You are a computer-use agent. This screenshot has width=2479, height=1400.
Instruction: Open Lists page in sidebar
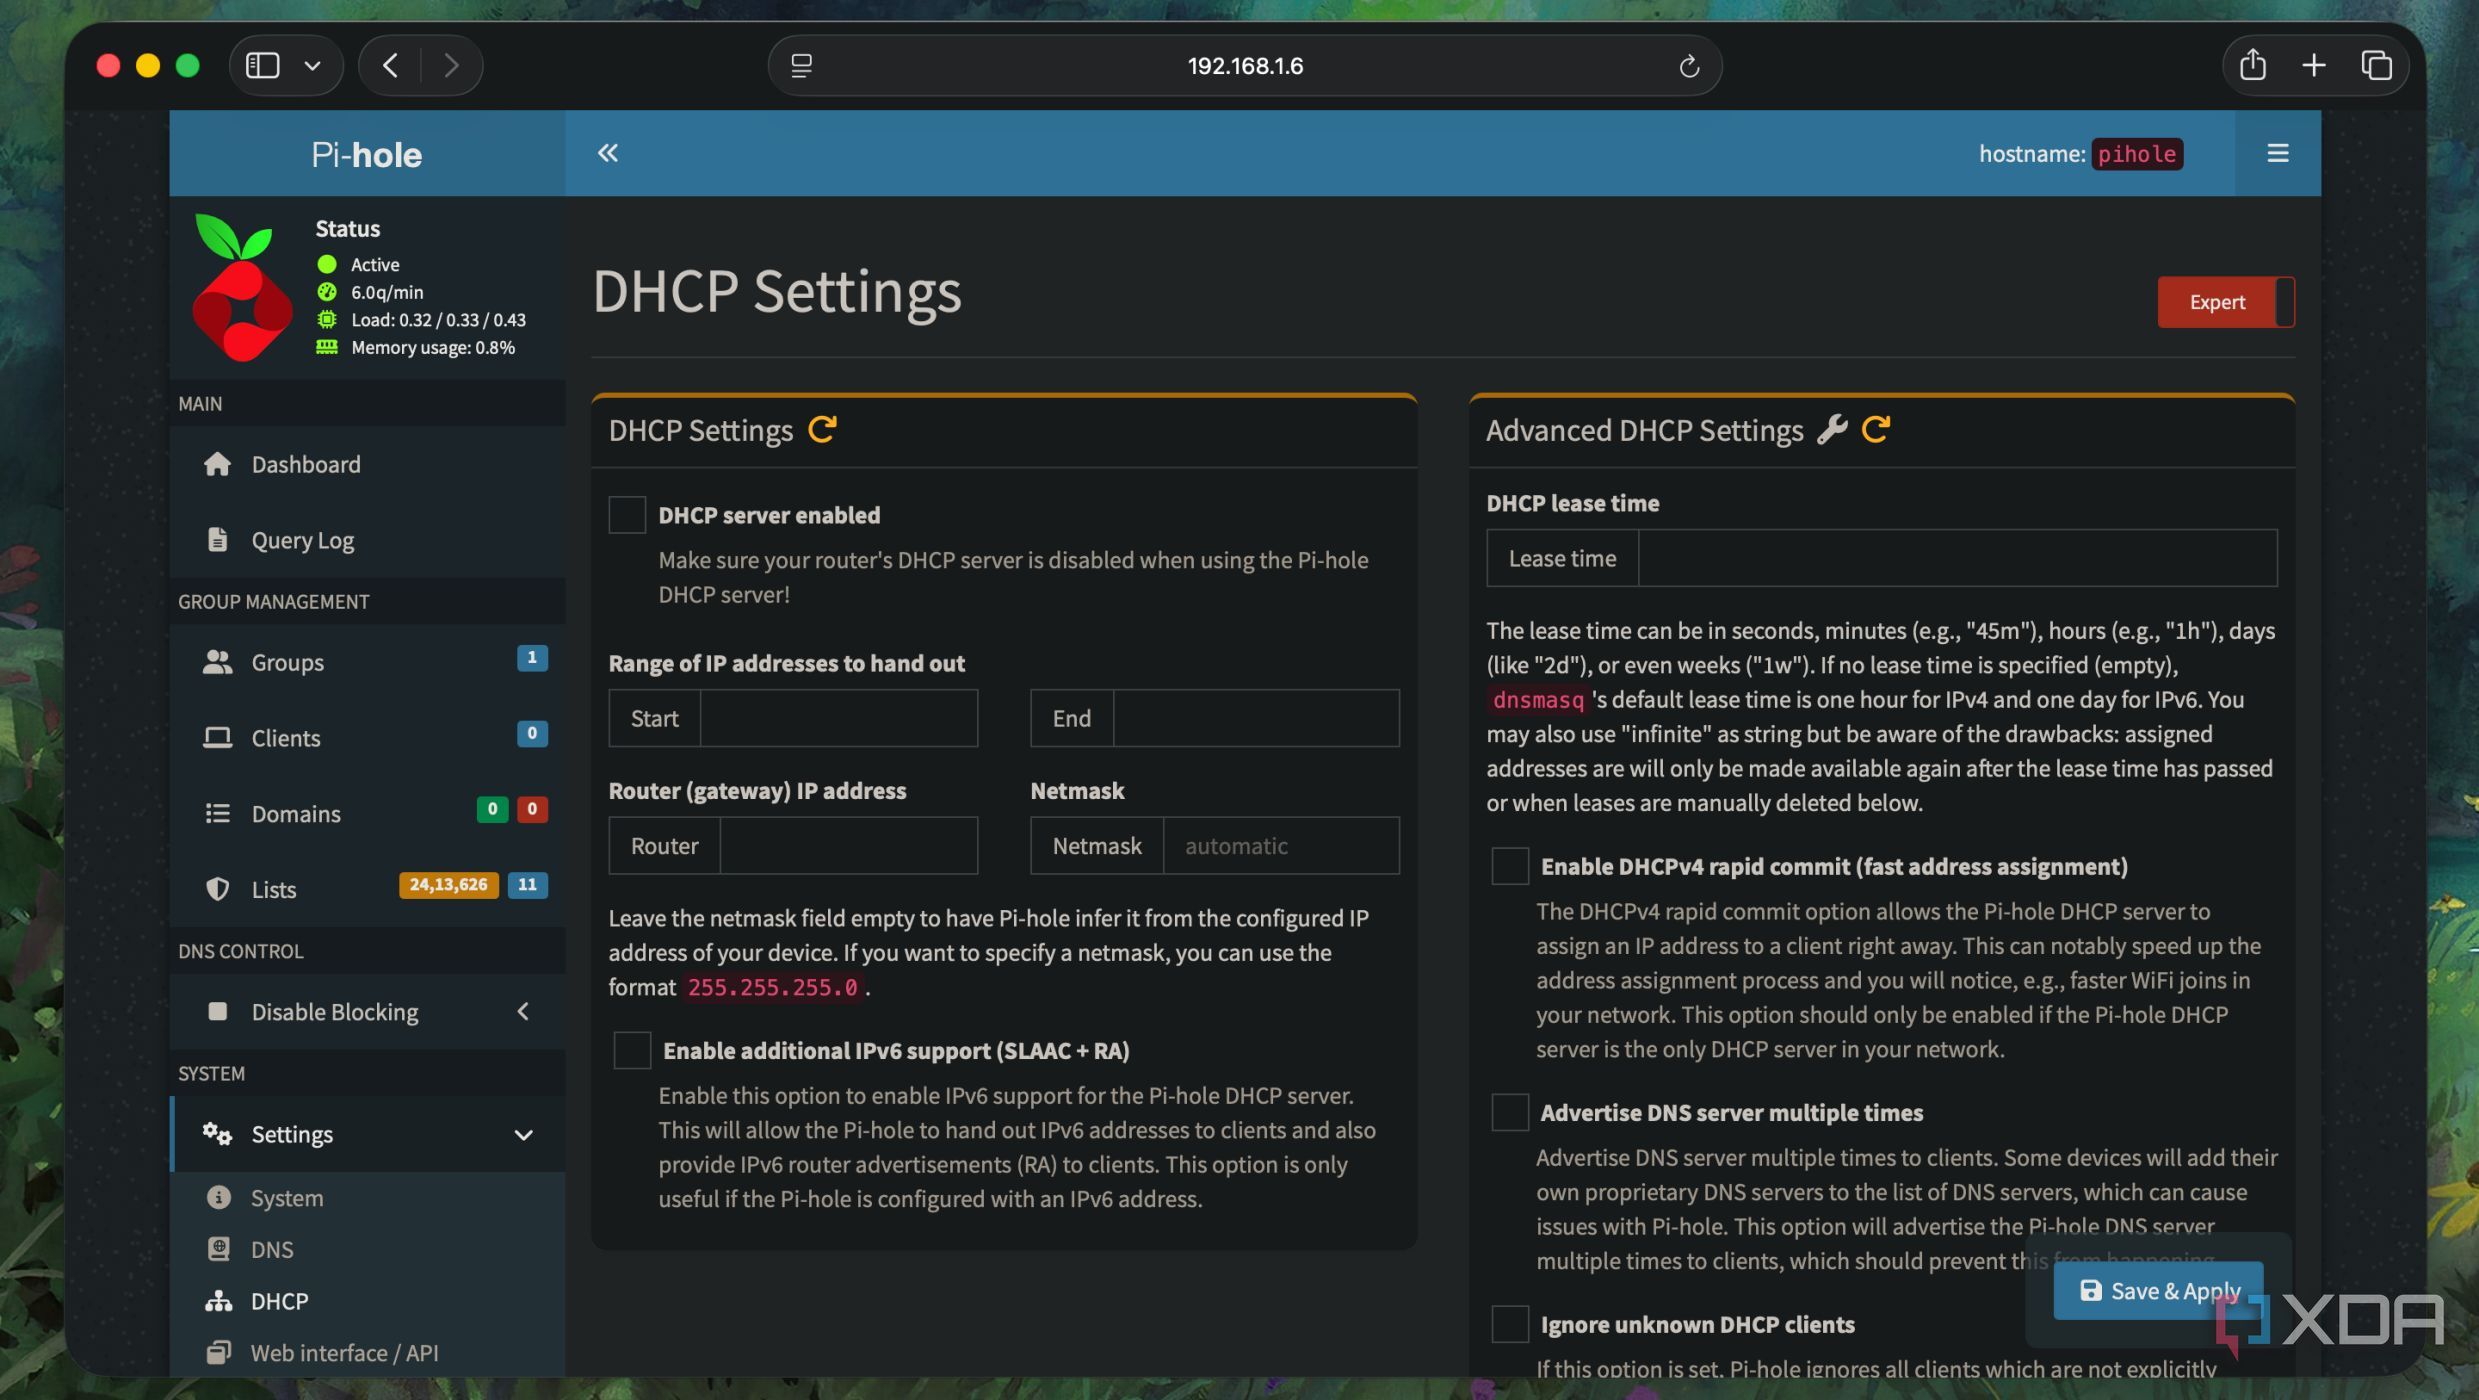[x=367, y=889]
